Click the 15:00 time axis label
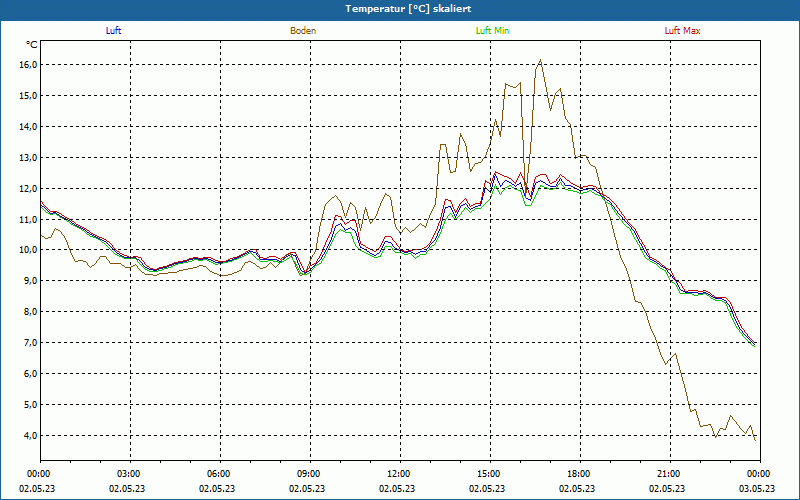 click(490, 474)
